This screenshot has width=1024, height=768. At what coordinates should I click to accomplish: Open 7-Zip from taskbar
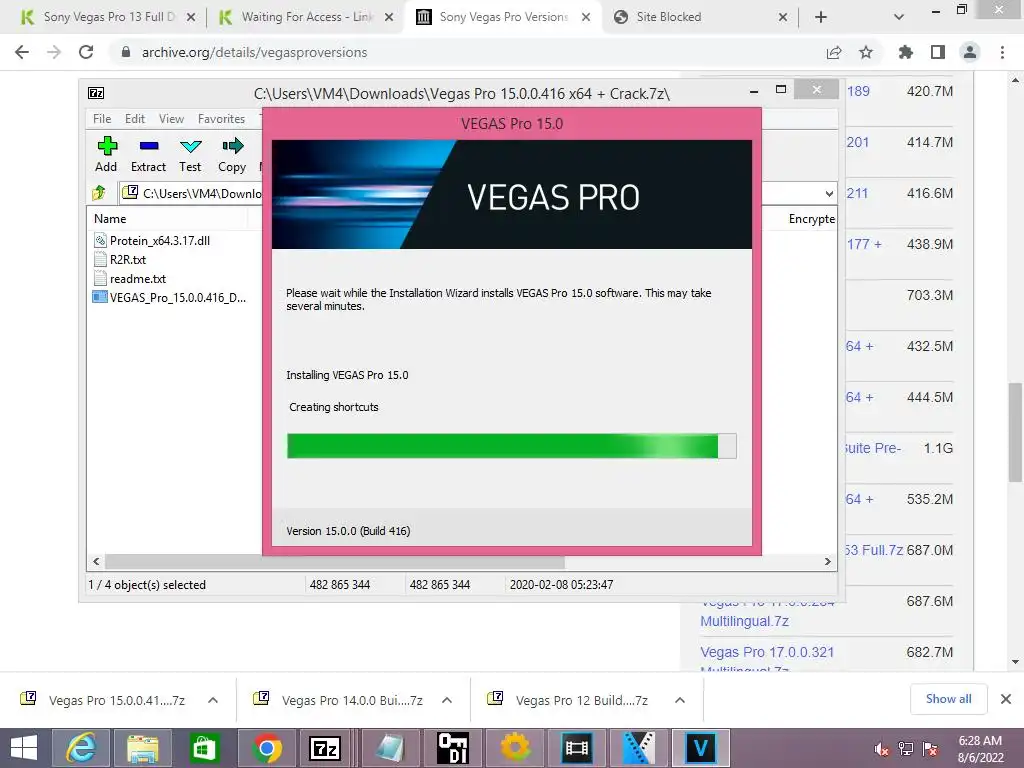point(325,748)
